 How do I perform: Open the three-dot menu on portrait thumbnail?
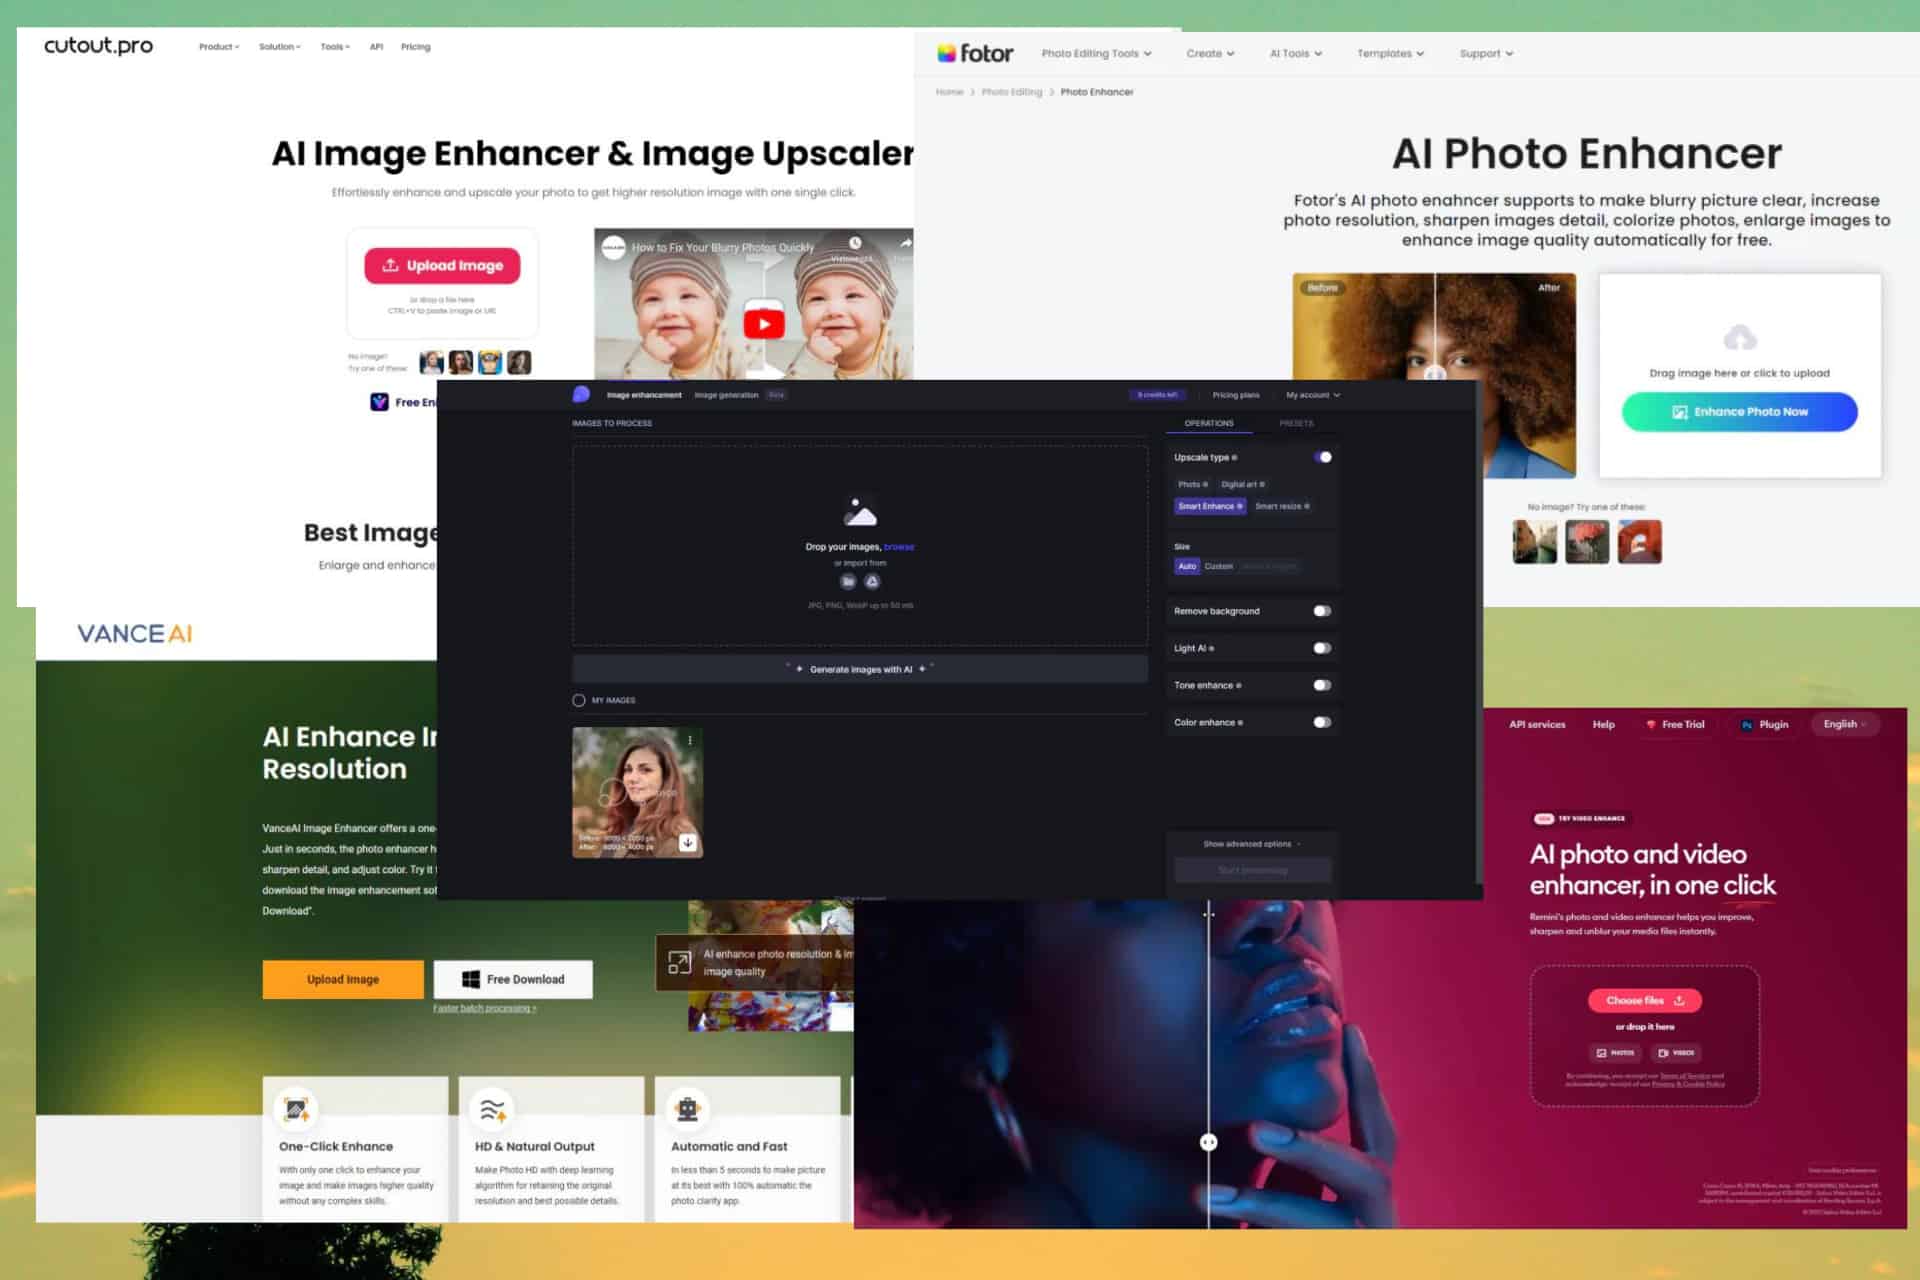690,740
